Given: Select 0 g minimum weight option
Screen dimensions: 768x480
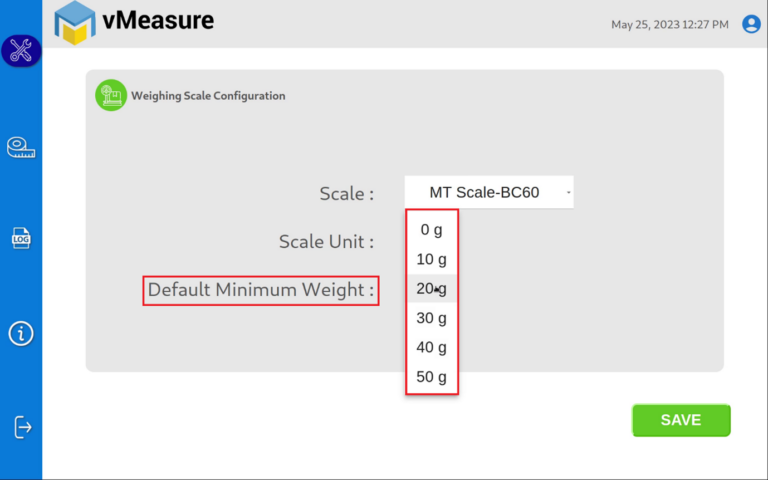Looking at the screenshot, I should [432, 229].
